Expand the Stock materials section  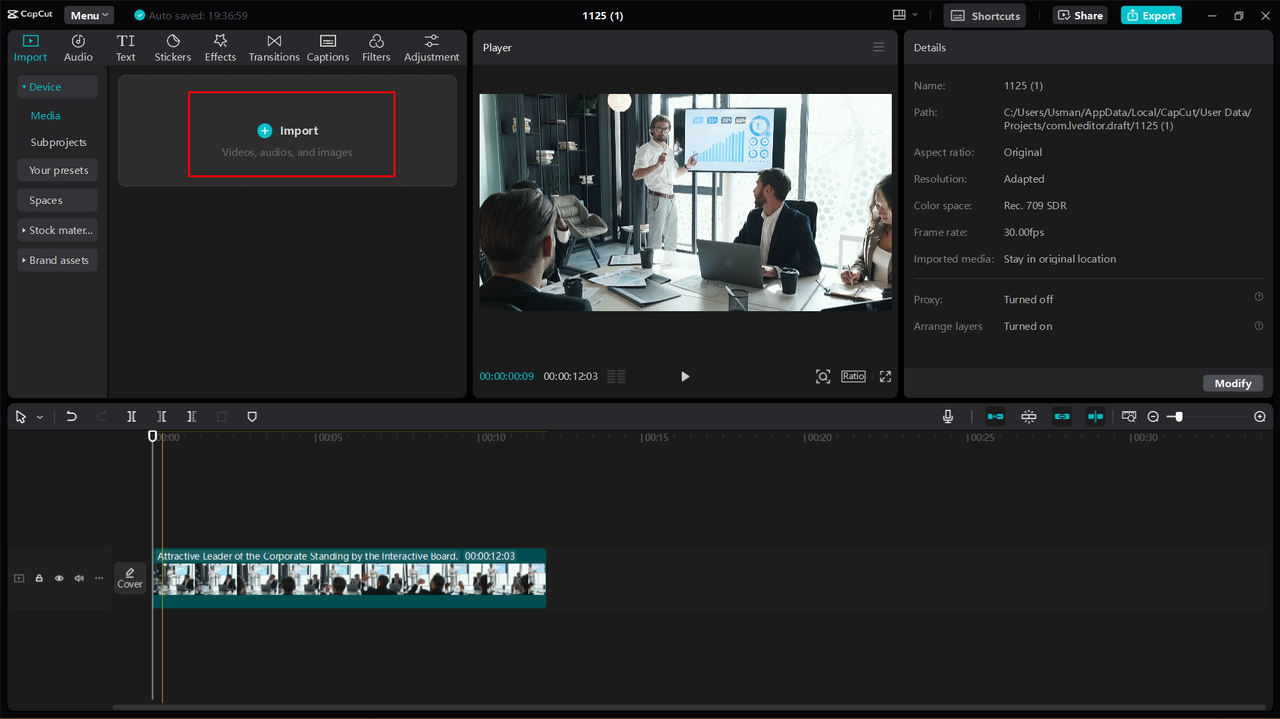(x=57, y=230)
